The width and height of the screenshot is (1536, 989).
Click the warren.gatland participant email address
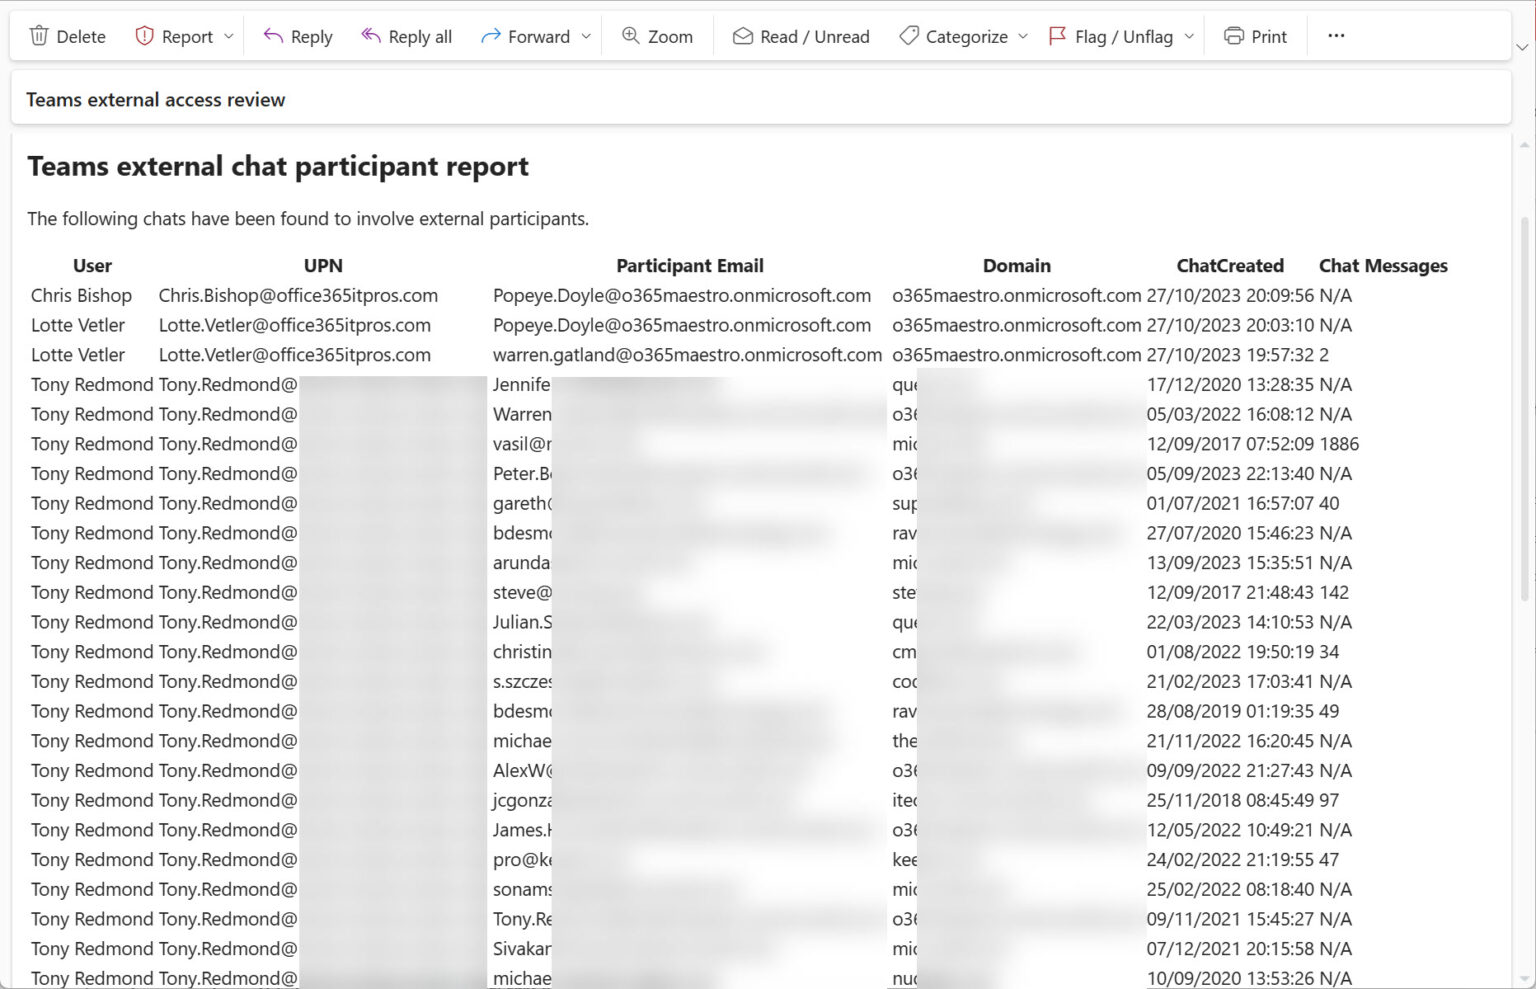tap(687, 355)
